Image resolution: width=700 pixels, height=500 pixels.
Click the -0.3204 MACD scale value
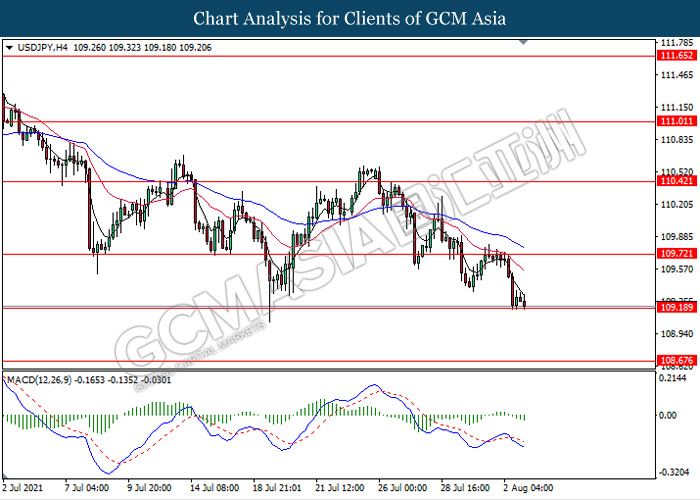[674, 472]
